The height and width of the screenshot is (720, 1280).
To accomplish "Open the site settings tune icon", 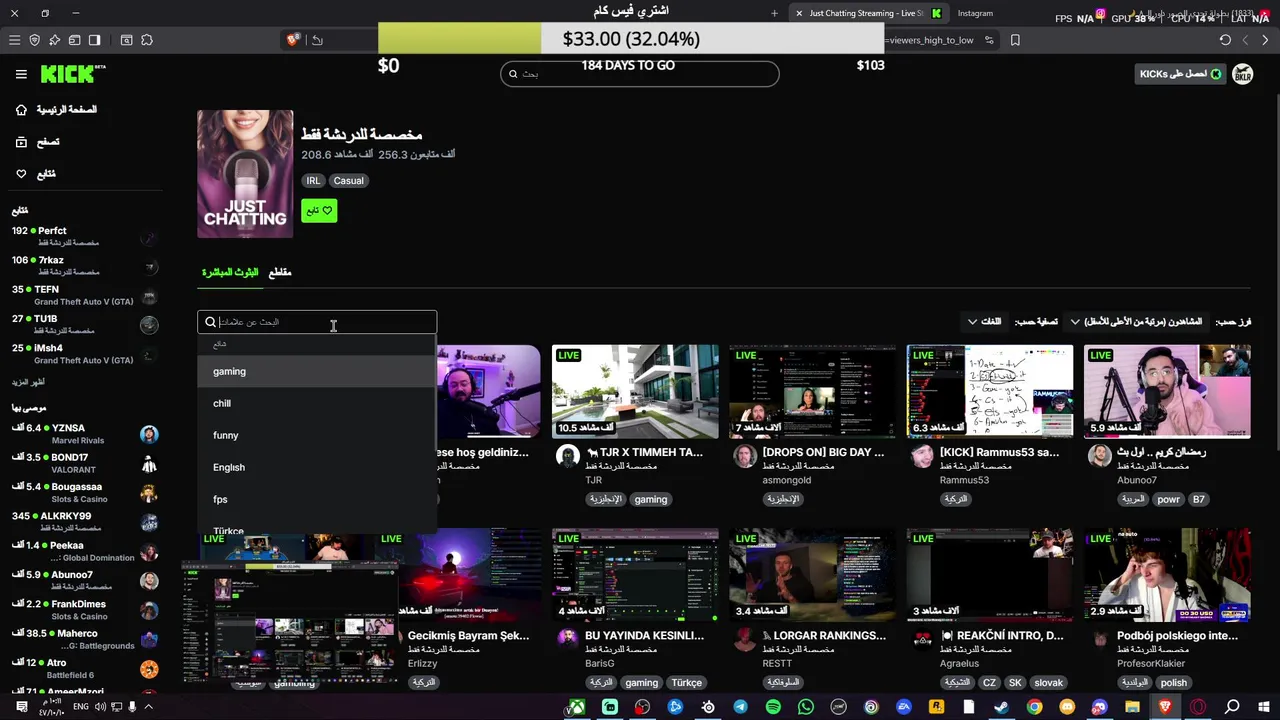I will click(989, 40).
